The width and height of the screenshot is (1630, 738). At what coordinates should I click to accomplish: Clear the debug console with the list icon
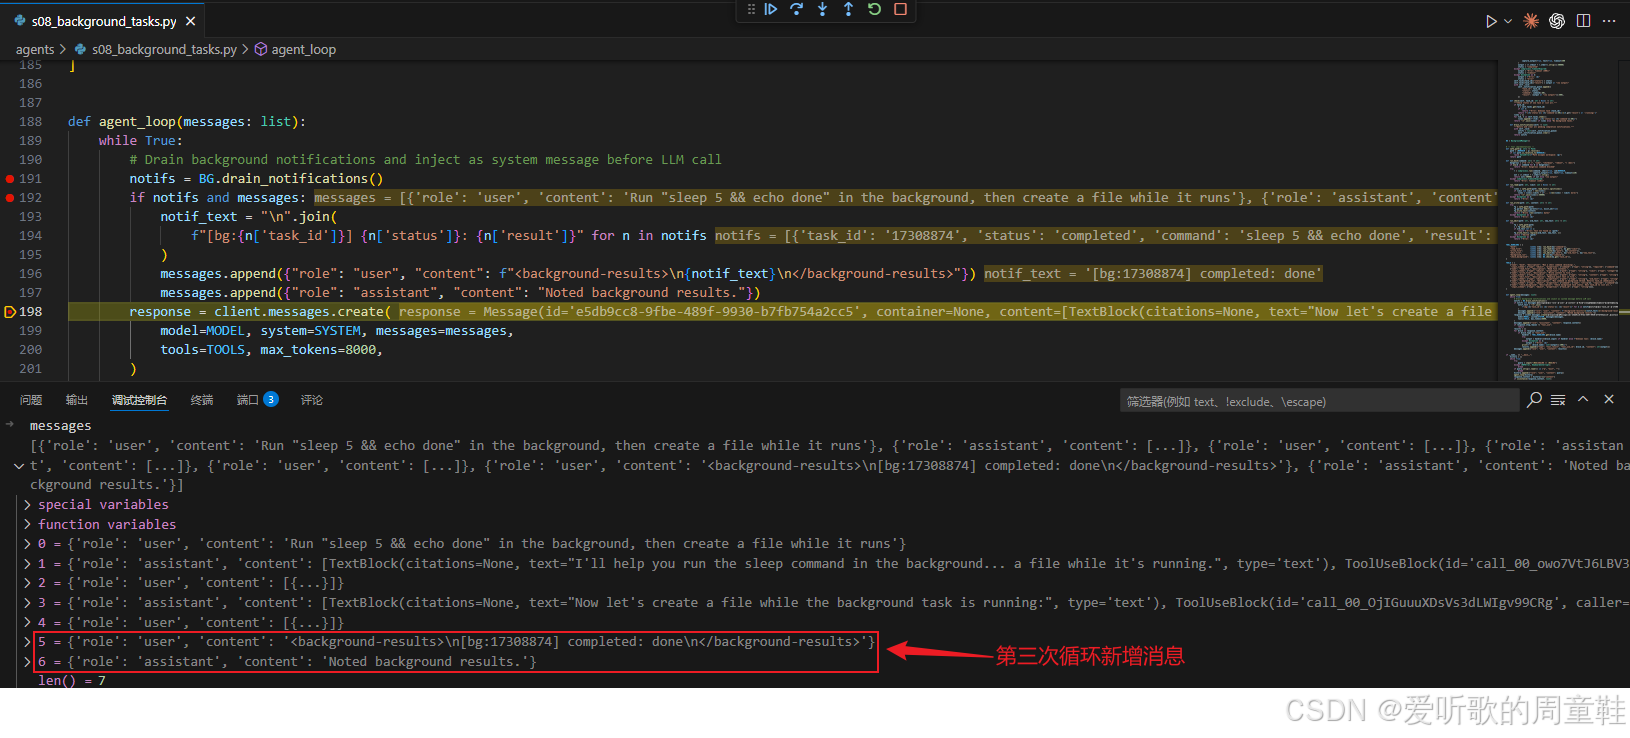coord(1558,400)
